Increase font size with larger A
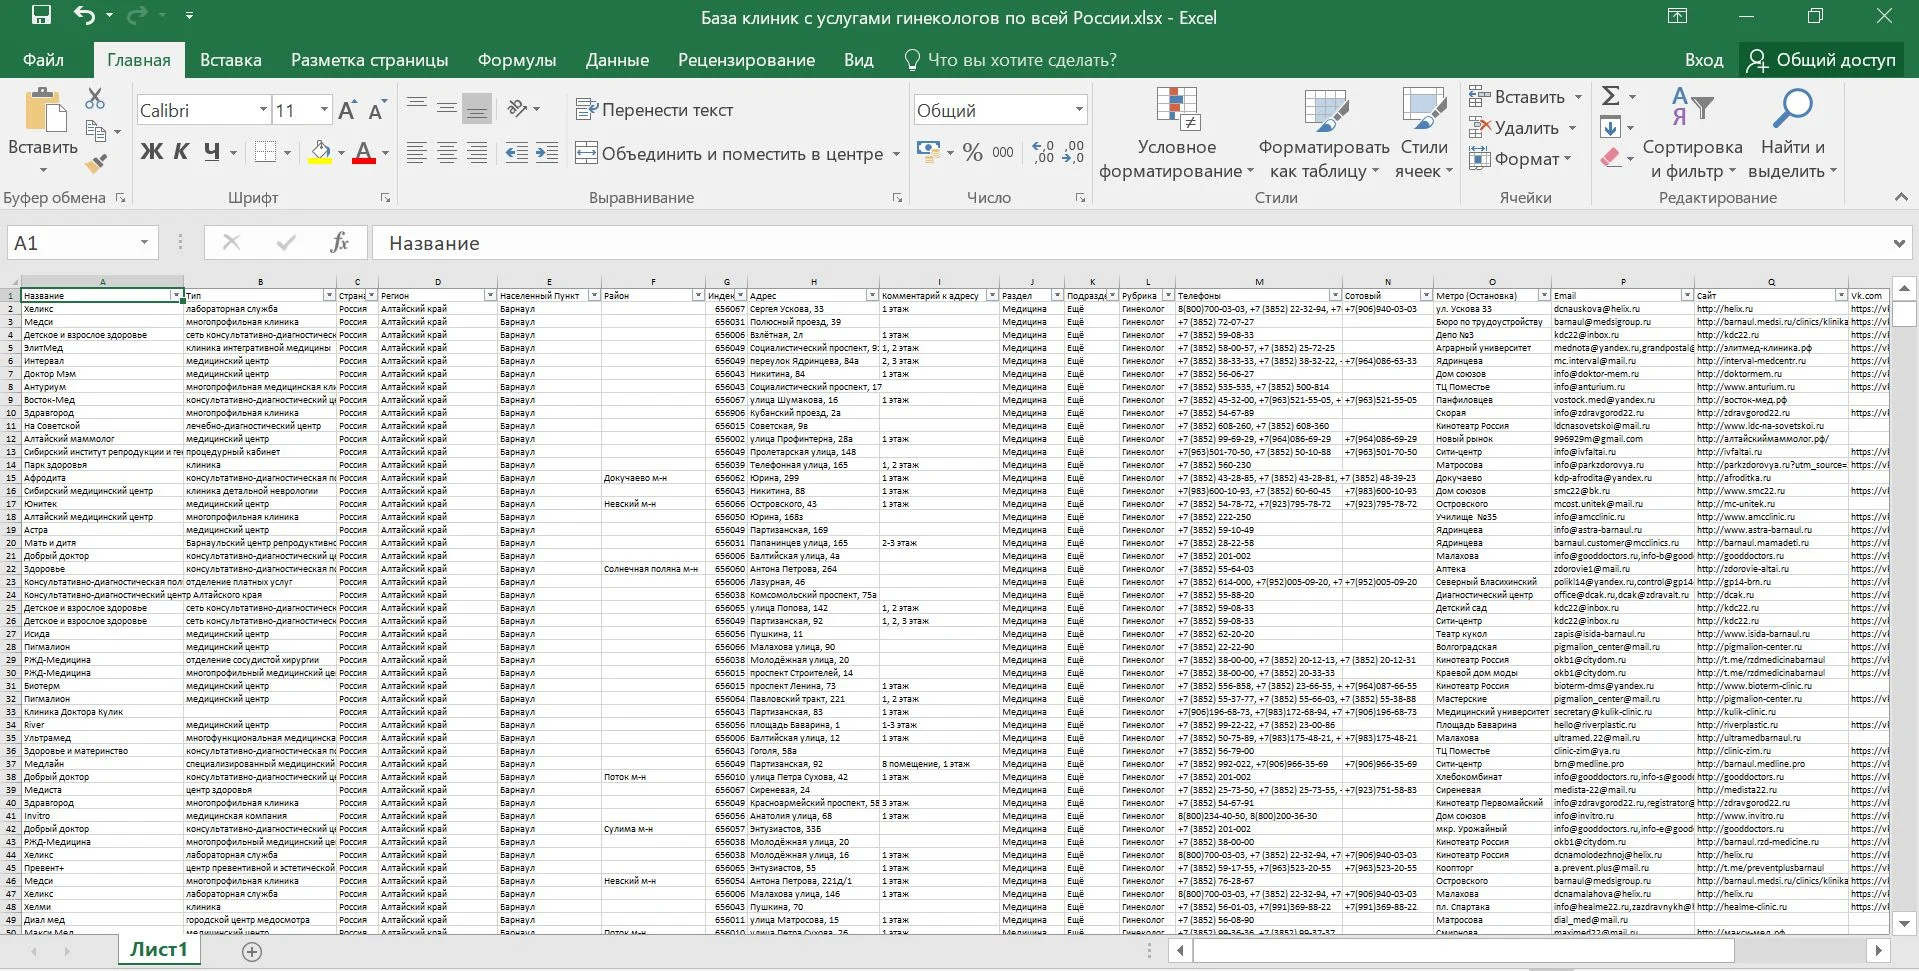The width and height of the screenshot is (1919, 971). pos(347,110)
